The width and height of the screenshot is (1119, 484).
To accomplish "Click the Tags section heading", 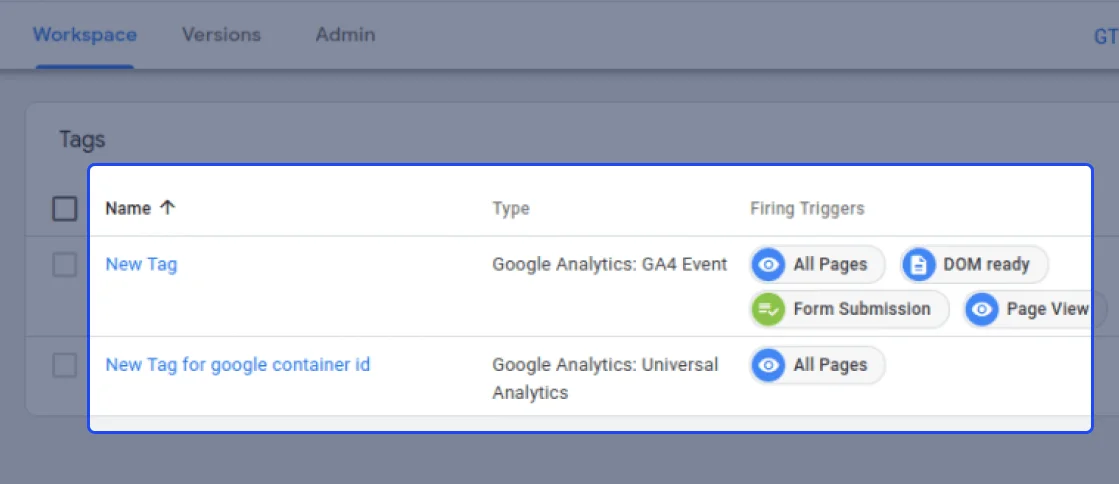I will click(x=82, y=140).
